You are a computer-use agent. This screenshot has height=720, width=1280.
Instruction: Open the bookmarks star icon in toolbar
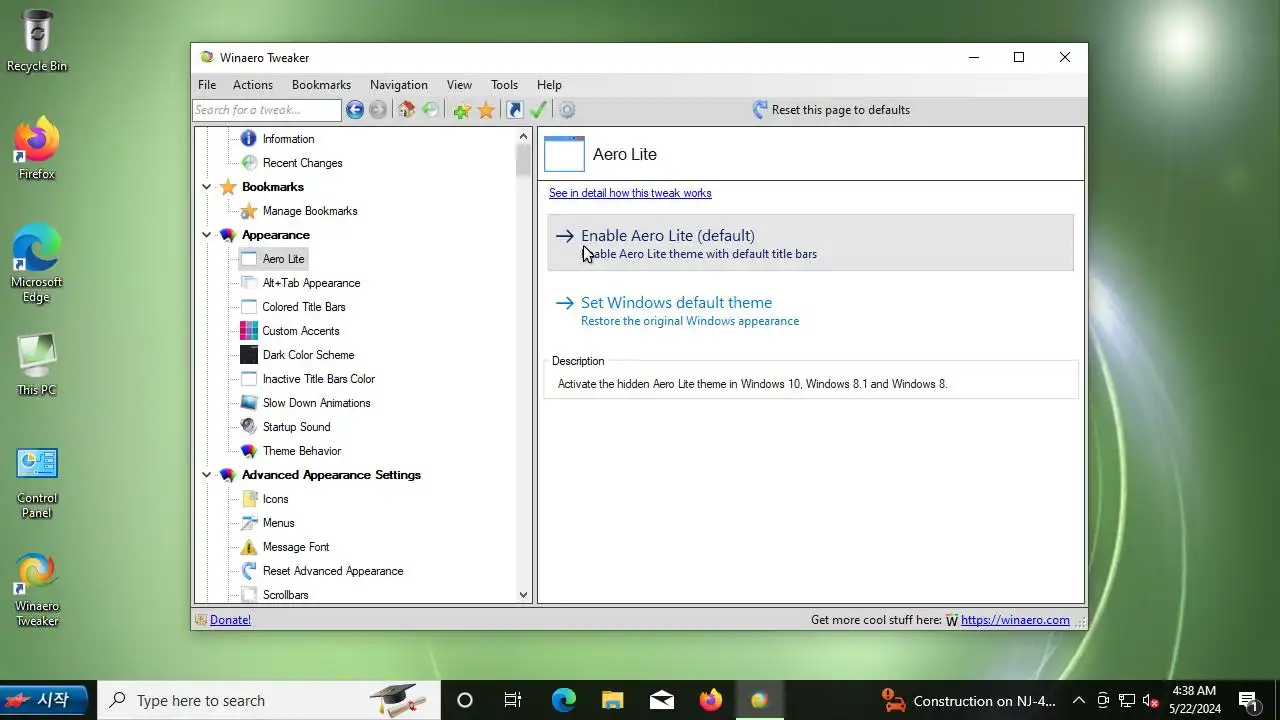tap(486, 110)
